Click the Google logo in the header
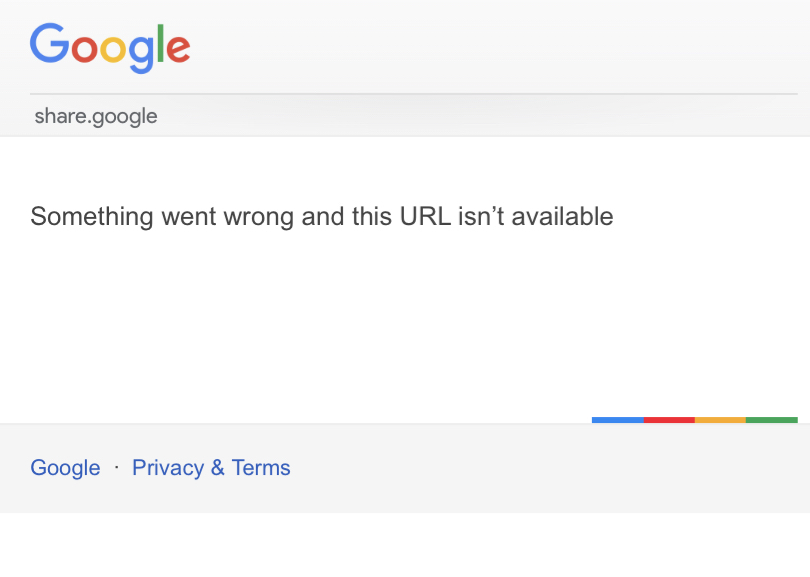 [x=110, y=47]
